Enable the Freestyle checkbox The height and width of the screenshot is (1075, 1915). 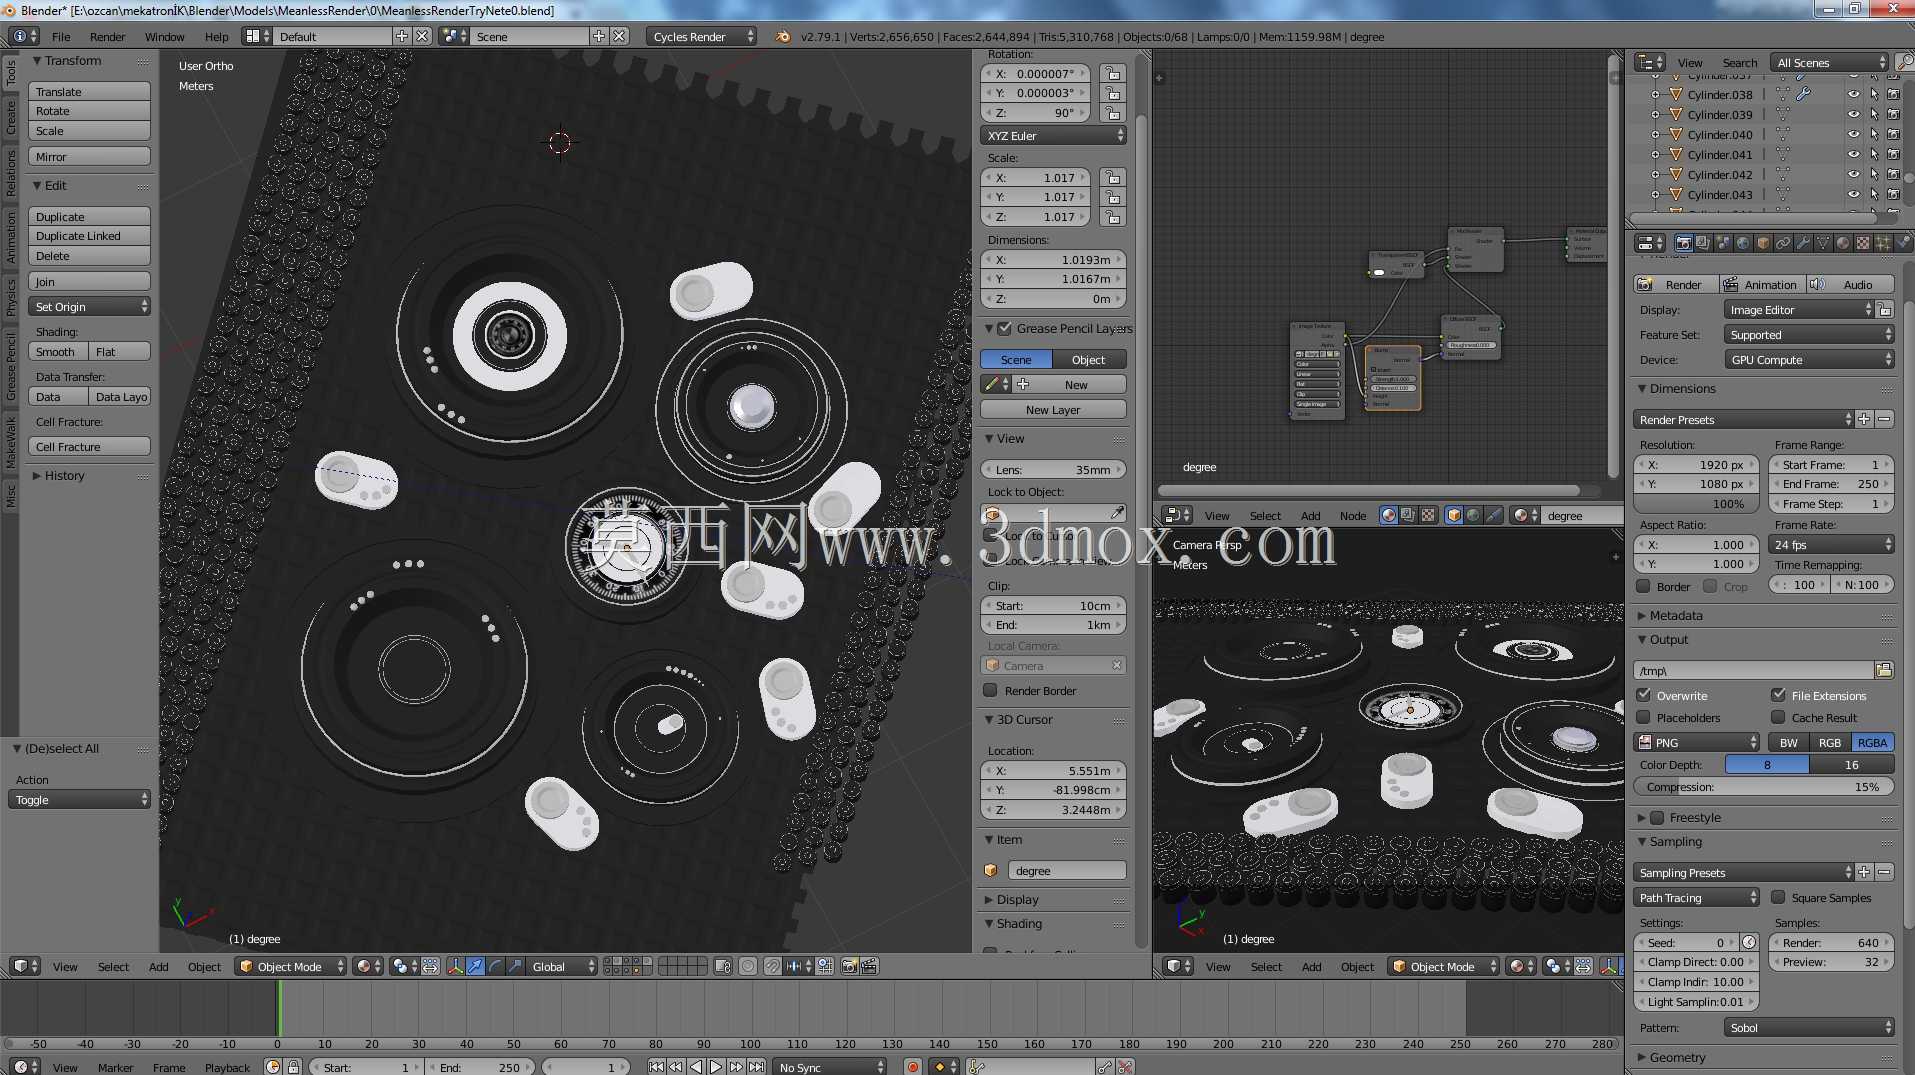point(1657,817)
